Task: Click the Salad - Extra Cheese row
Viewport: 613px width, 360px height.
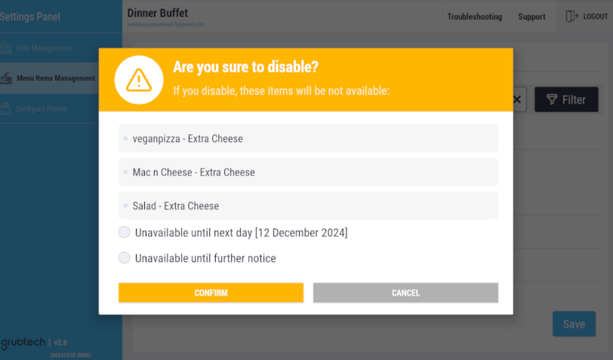Action: (x=308, y=206)
